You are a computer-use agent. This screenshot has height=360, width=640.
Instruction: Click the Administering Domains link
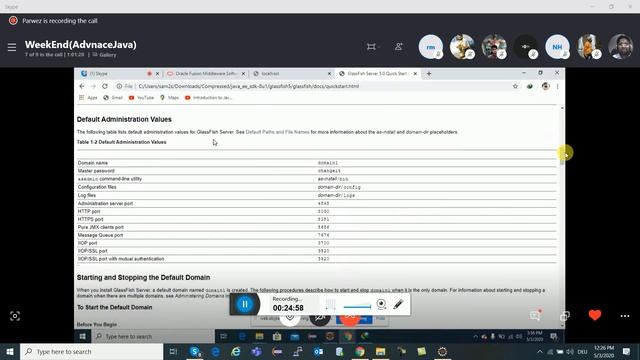(200, 296)
